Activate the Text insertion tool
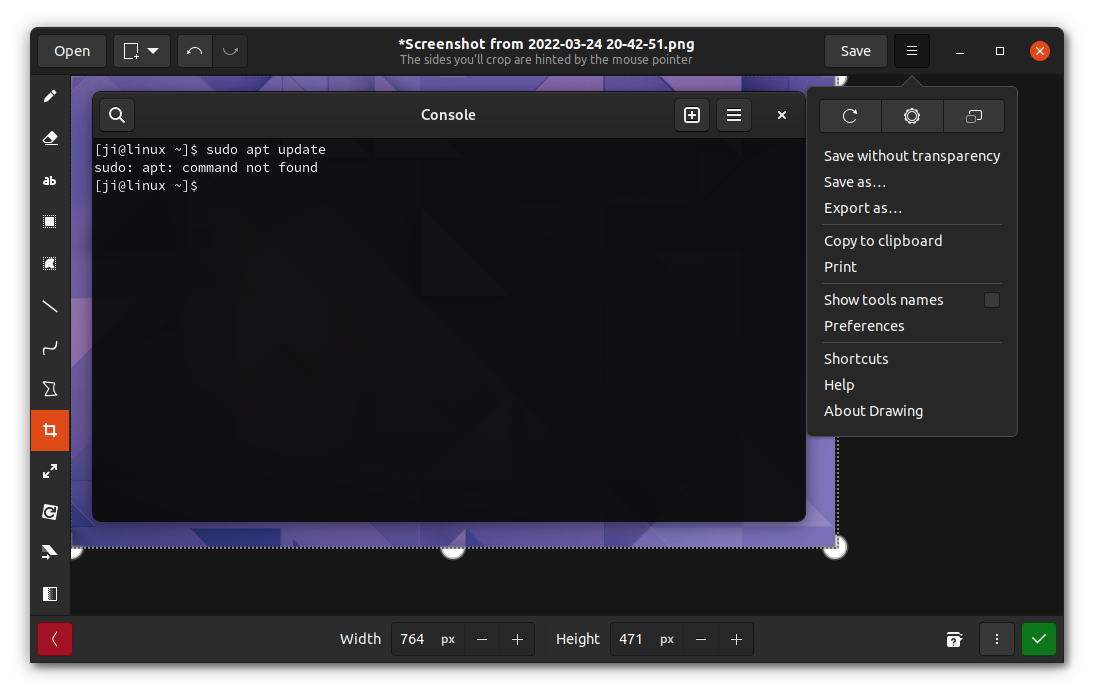 pyautogui.click(x=50, y=181)
